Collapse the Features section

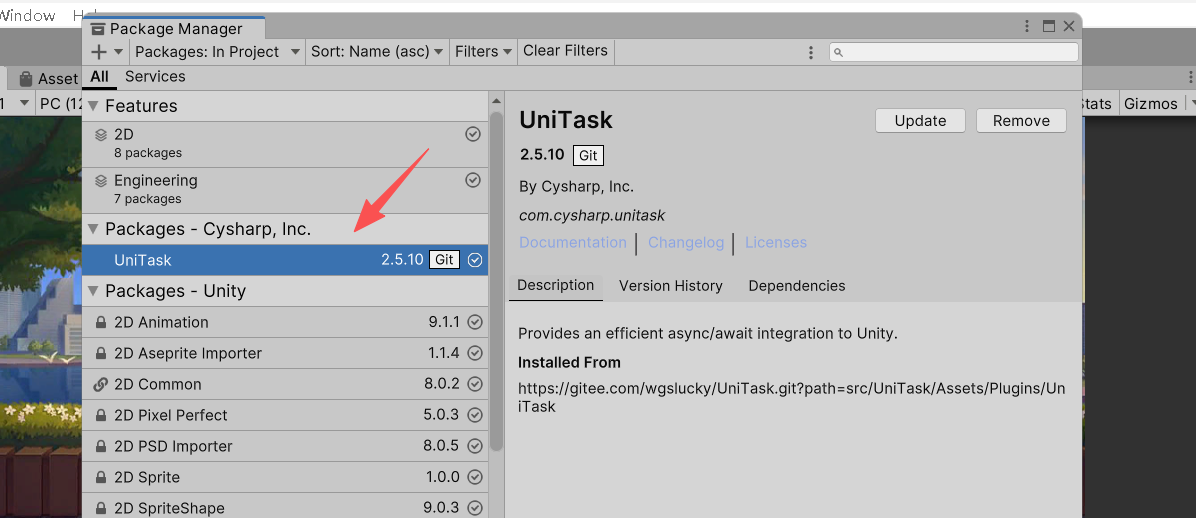coord(94,106)
